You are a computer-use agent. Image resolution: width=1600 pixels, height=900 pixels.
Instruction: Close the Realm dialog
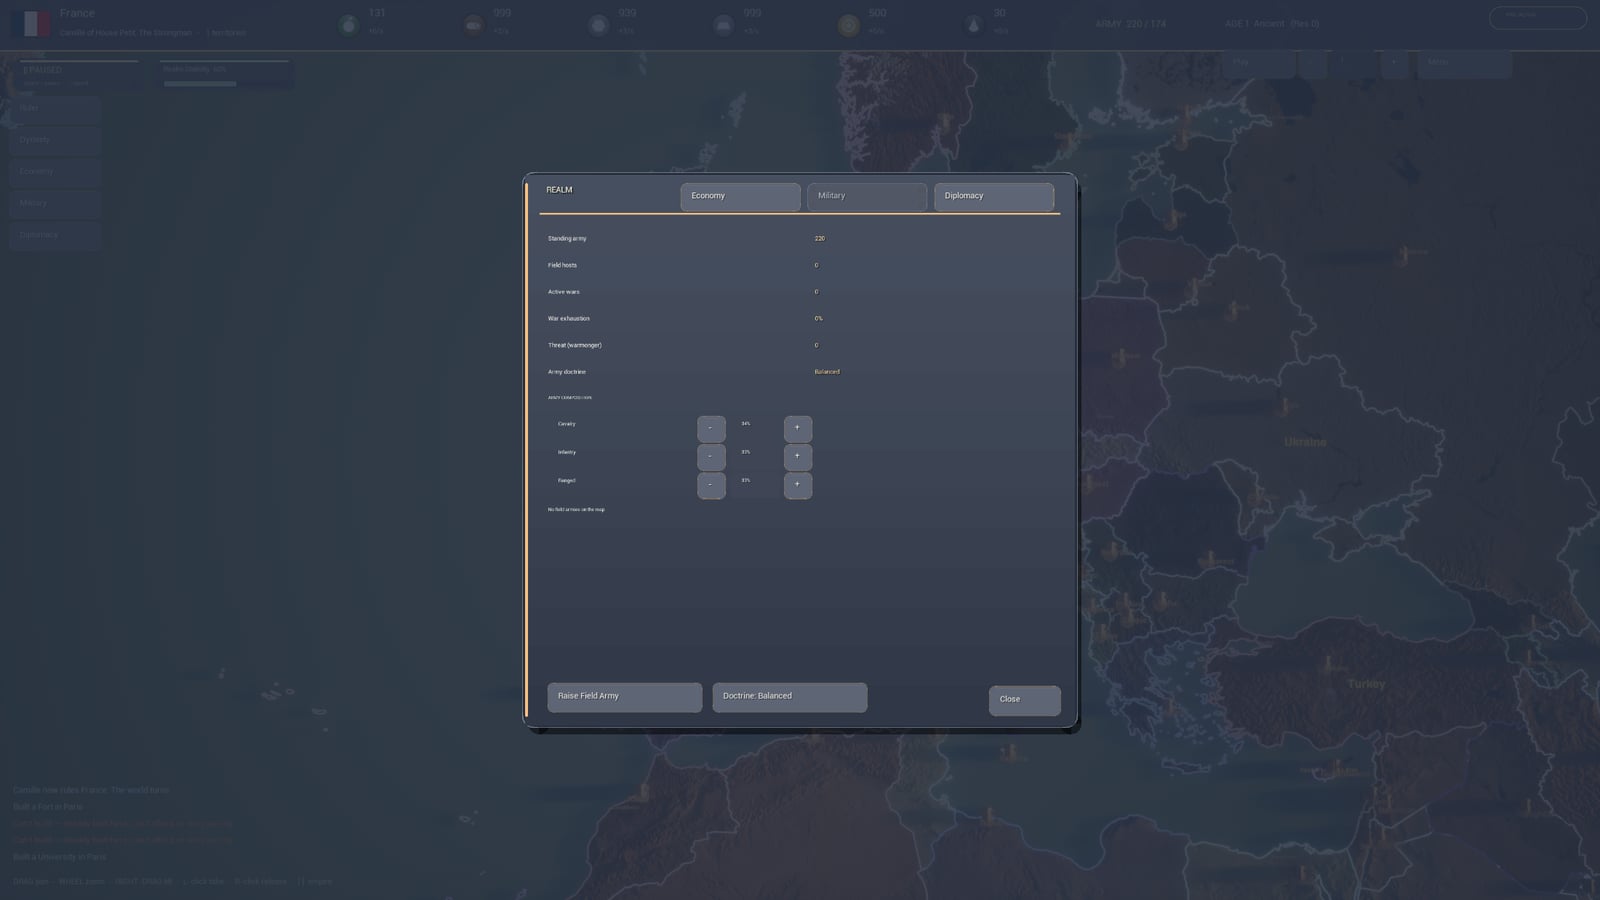click(x=1024, y=700)
